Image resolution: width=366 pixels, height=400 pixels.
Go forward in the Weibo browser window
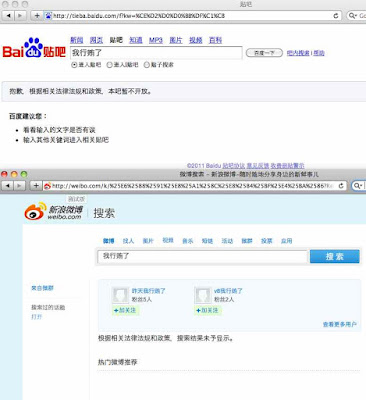coord(20,186)
